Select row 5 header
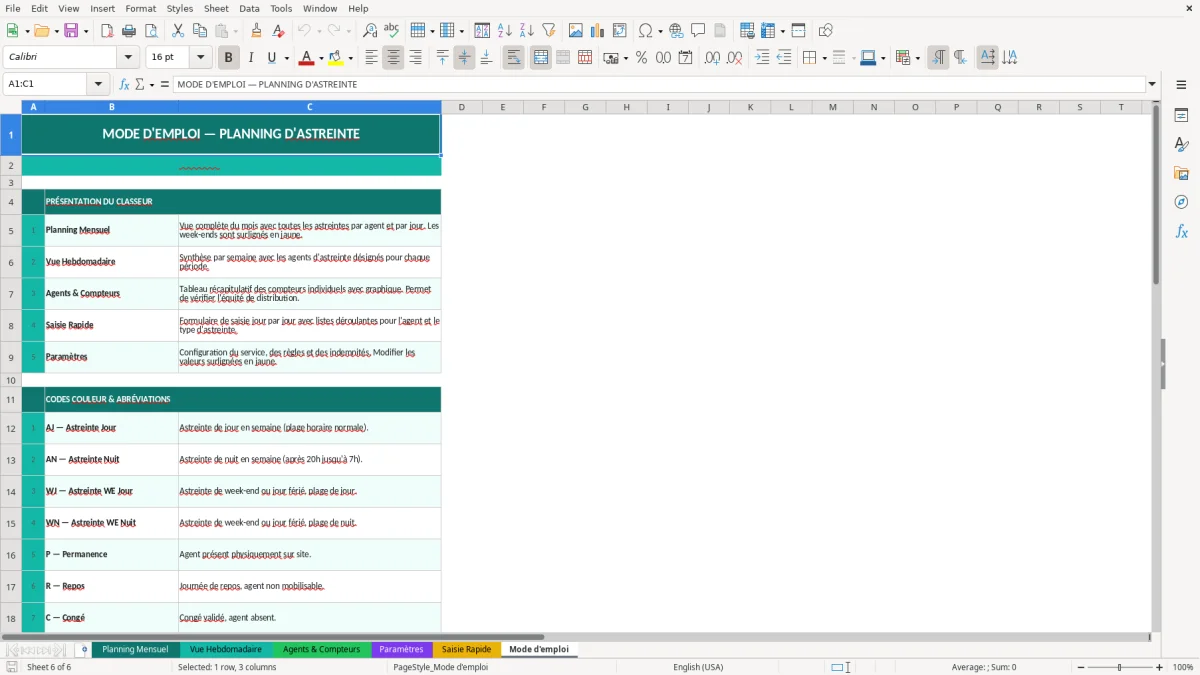Image resolution: width=1200 pixels, height=675 pixels. (11, 230)
